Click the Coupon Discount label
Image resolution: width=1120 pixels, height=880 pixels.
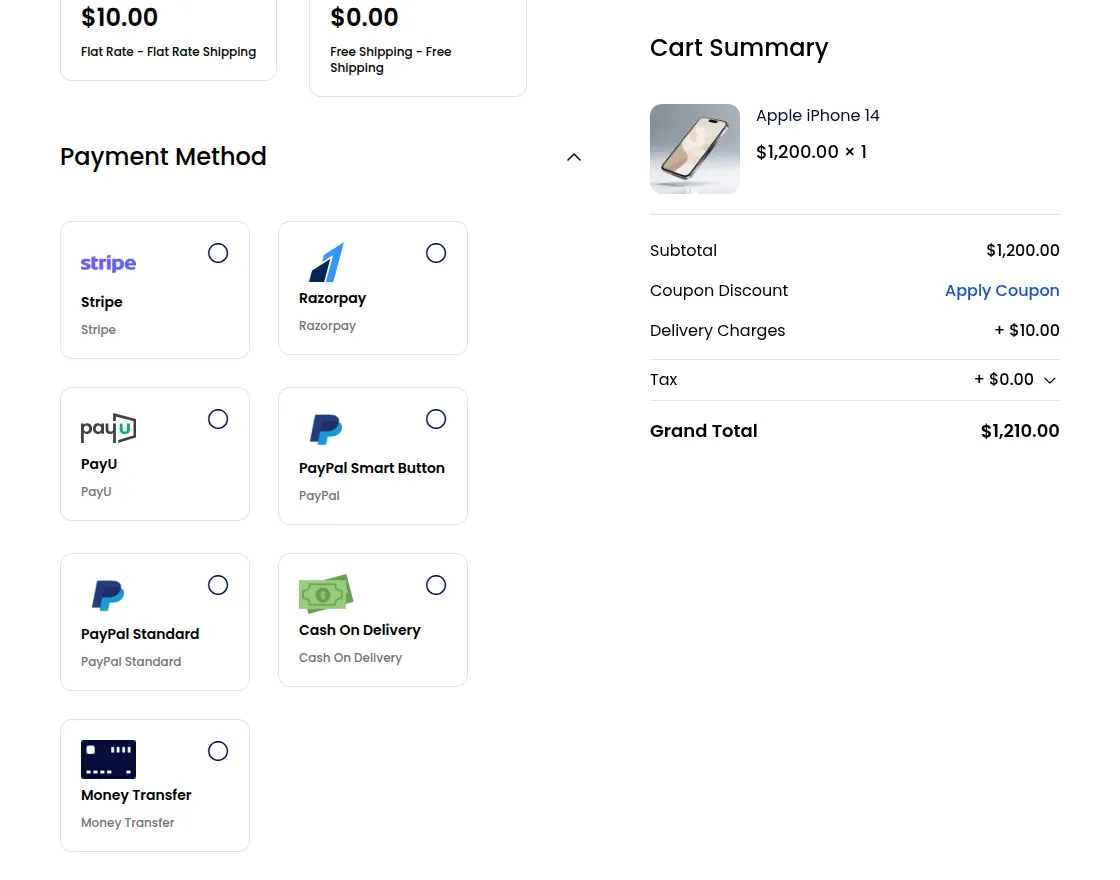[x=719, y=291]
